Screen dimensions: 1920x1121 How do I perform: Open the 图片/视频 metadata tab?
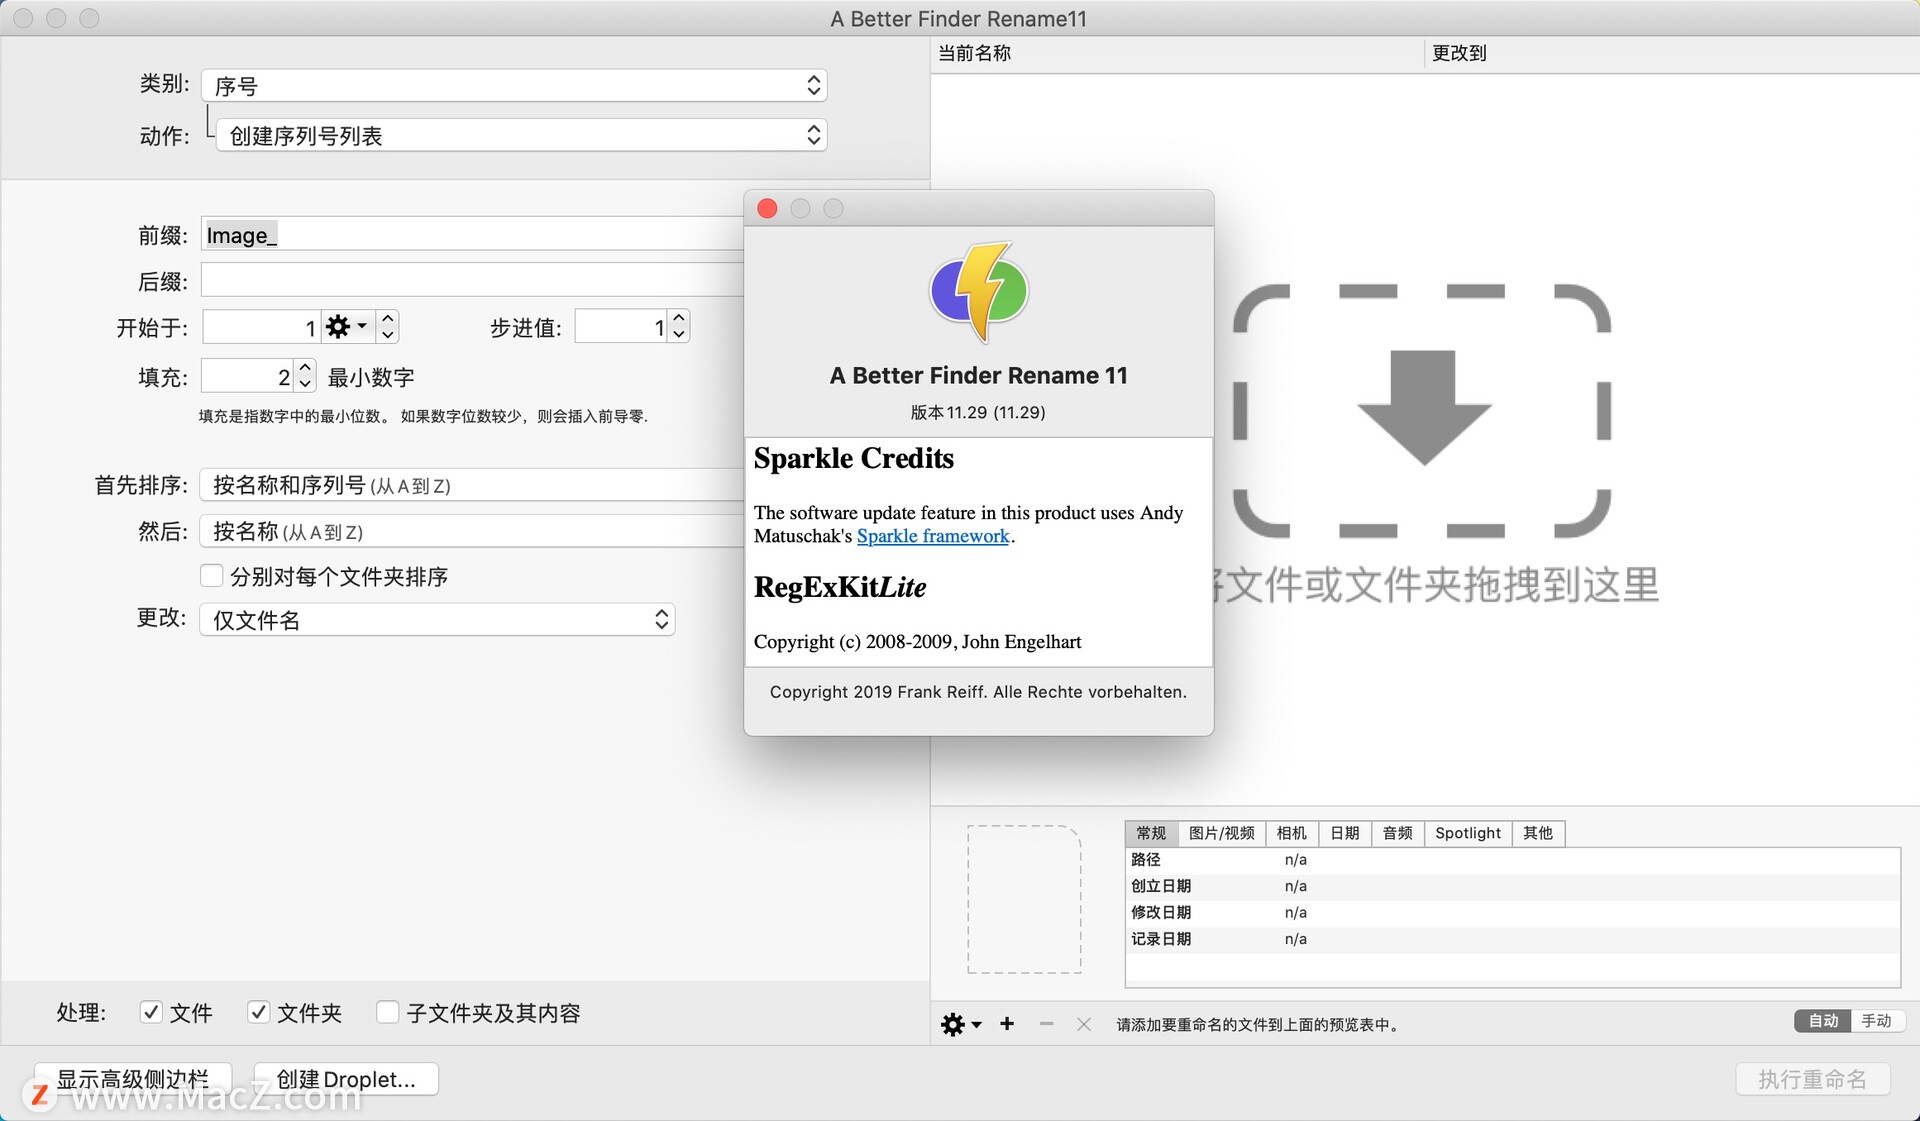click(1222, 833)
